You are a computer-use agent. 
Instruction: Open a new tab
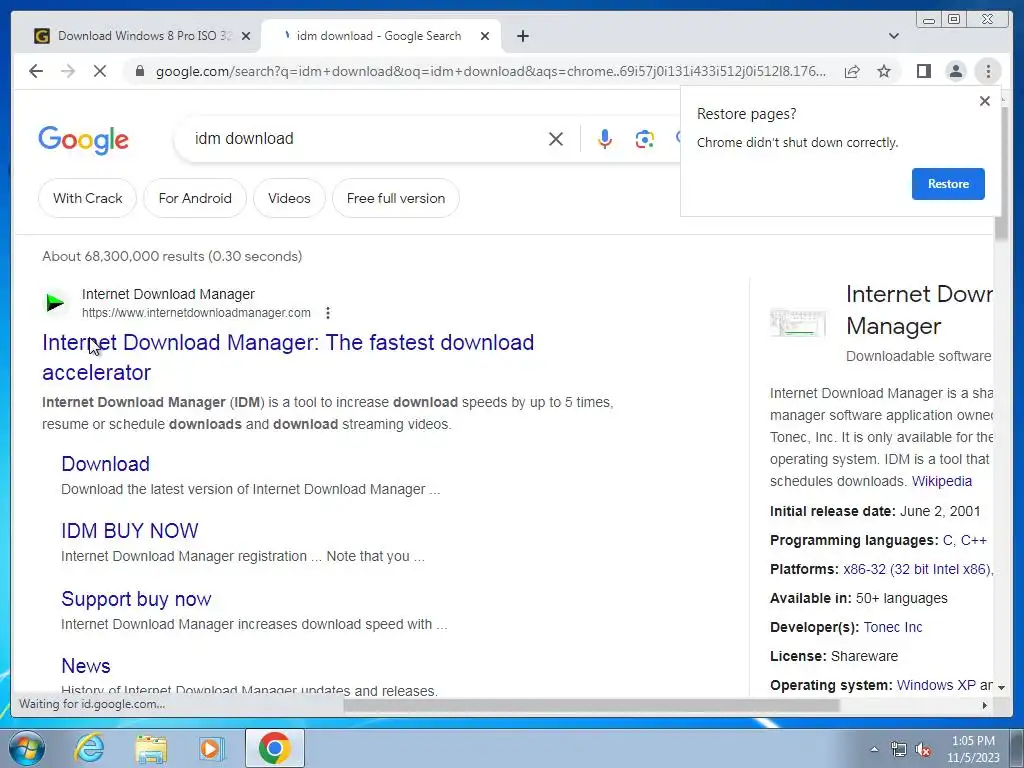(522, 36)
